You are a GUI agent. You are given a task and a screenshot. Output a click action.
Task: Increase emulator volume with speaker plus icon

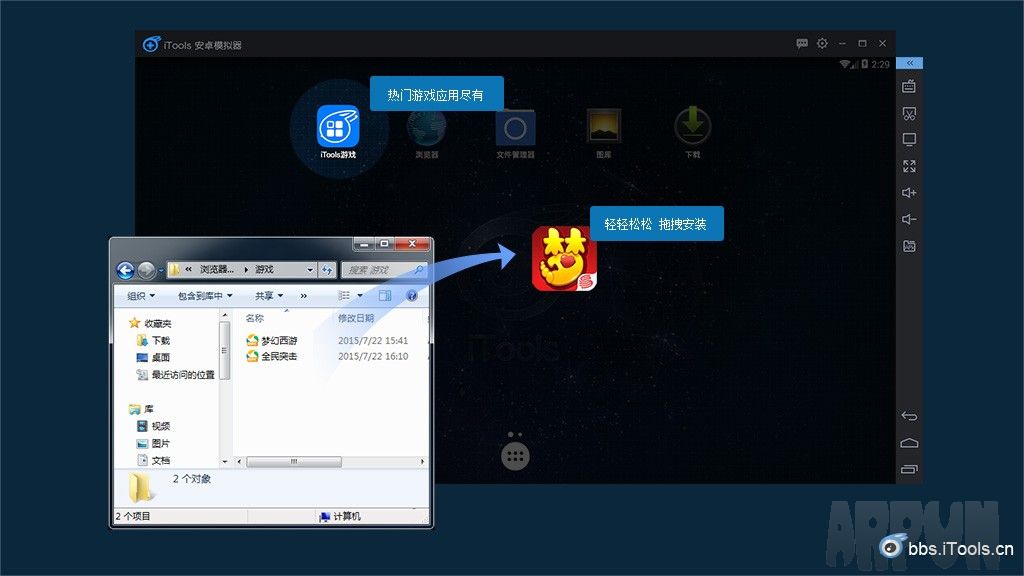(909, 193)
